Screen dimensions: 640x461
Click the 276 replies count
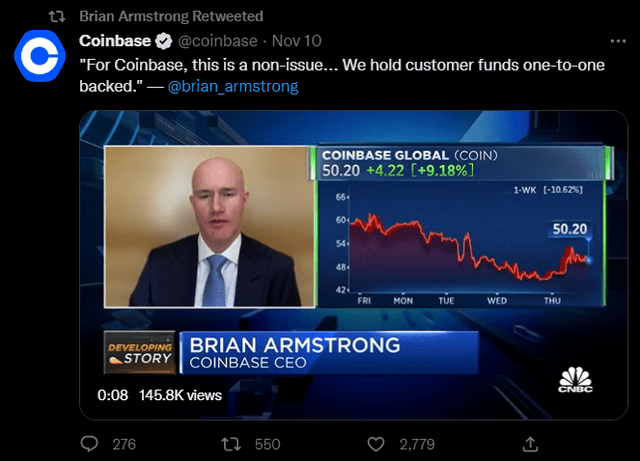(x=124, y=444)
